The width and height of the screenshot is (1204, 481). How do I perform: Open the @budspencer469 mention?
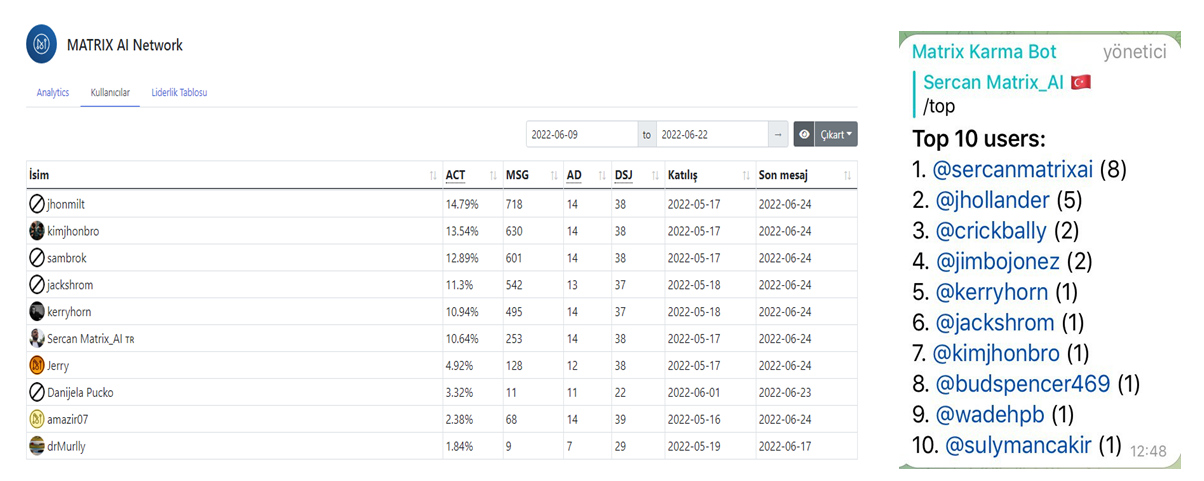click(1023, 383)
